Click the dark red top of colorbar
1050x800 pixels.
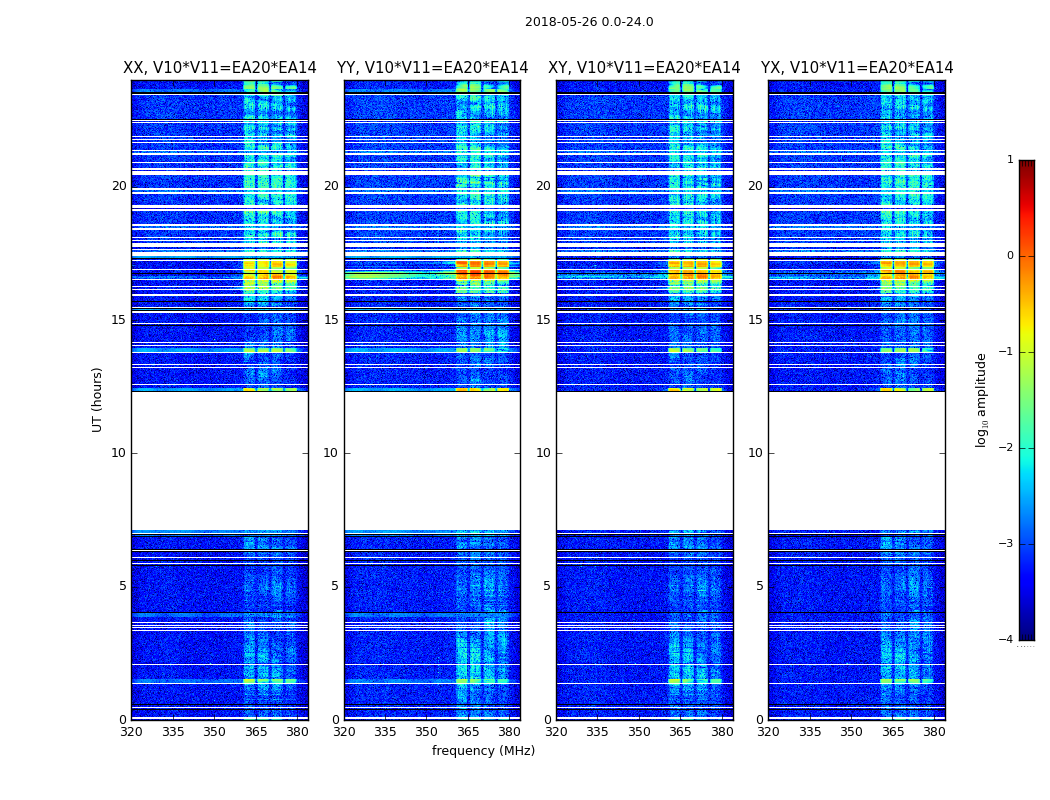point(1026,165)
